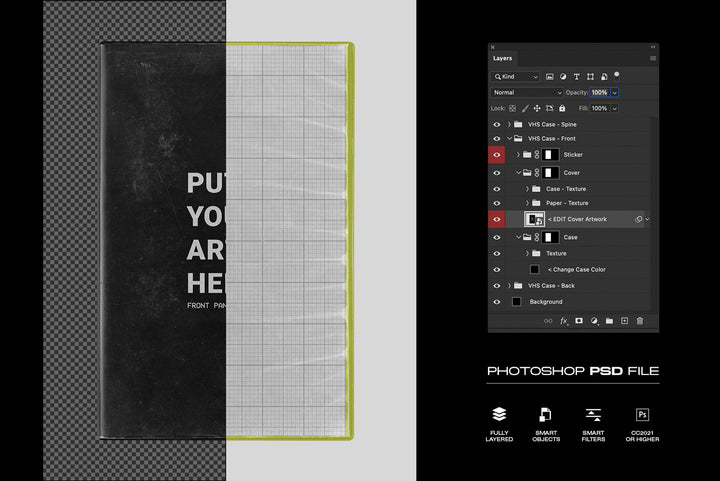Create new adjustment layer icon
The height and width of the screenshot is (481, 720).
(x=594, y=321)
